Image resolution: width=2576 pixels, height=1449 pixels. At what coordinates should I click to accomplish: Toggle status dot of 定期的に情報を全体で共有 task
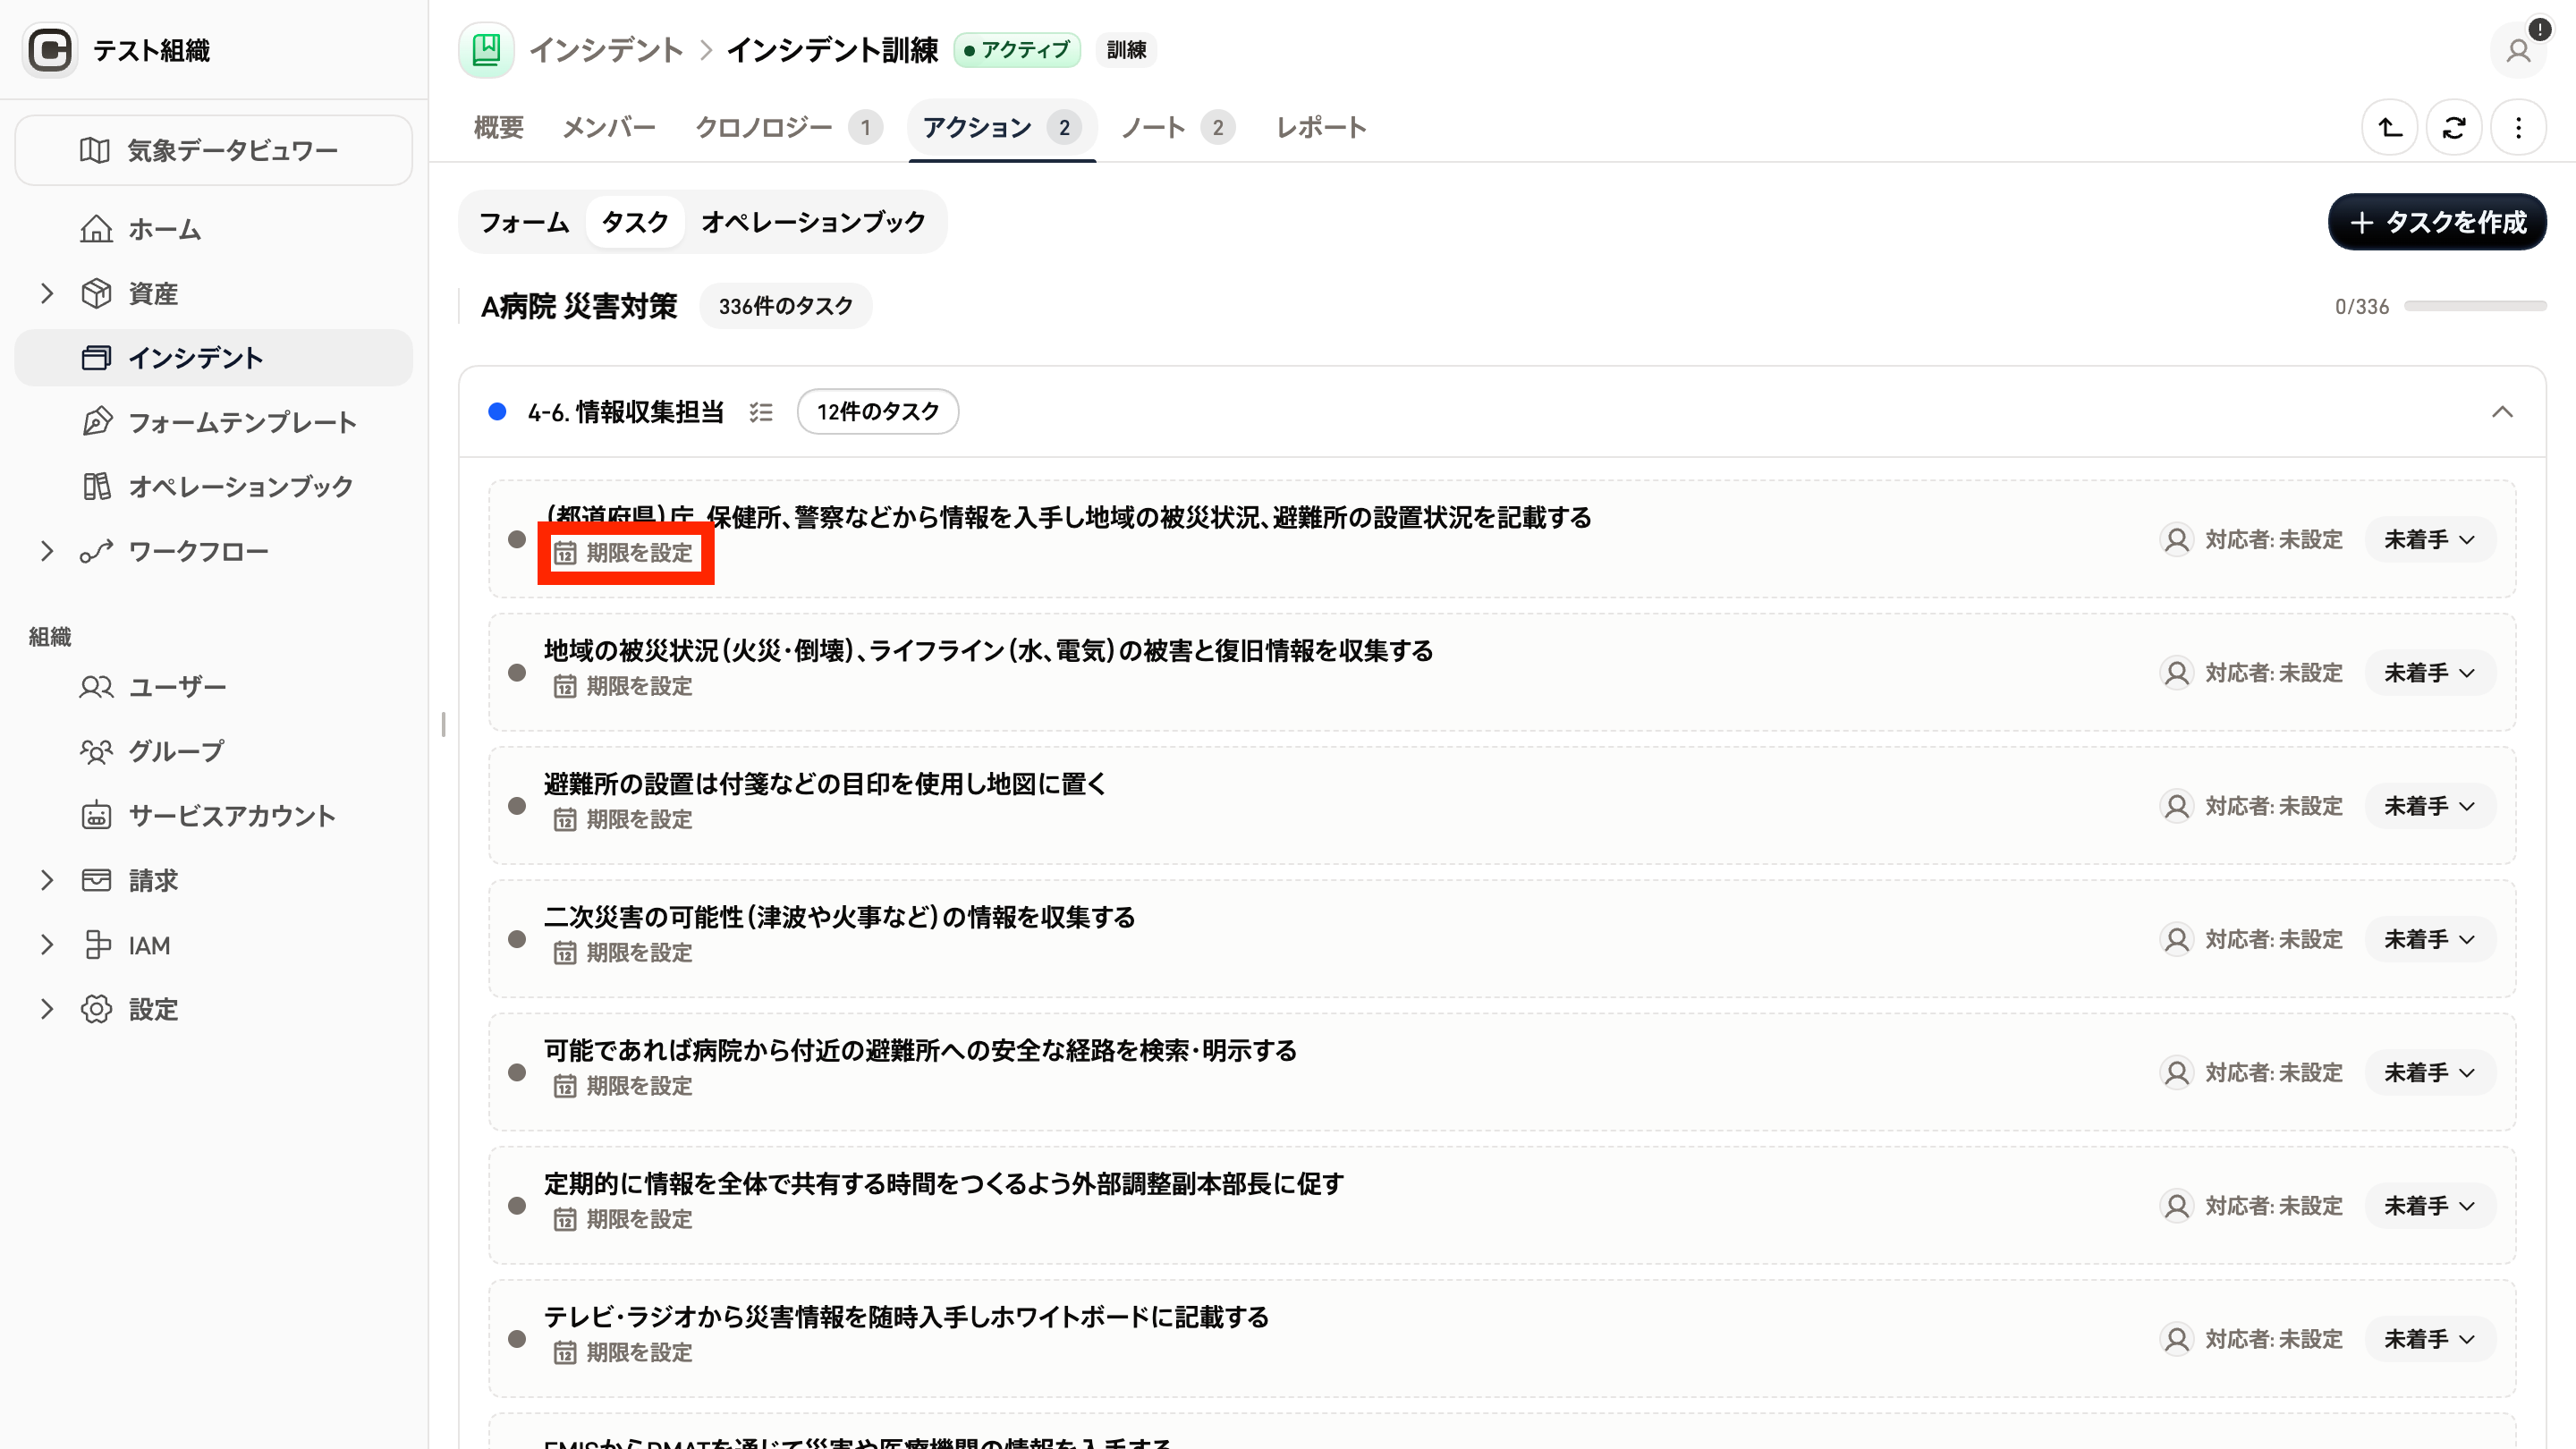pyautogui.click(x=517, y=1206)
